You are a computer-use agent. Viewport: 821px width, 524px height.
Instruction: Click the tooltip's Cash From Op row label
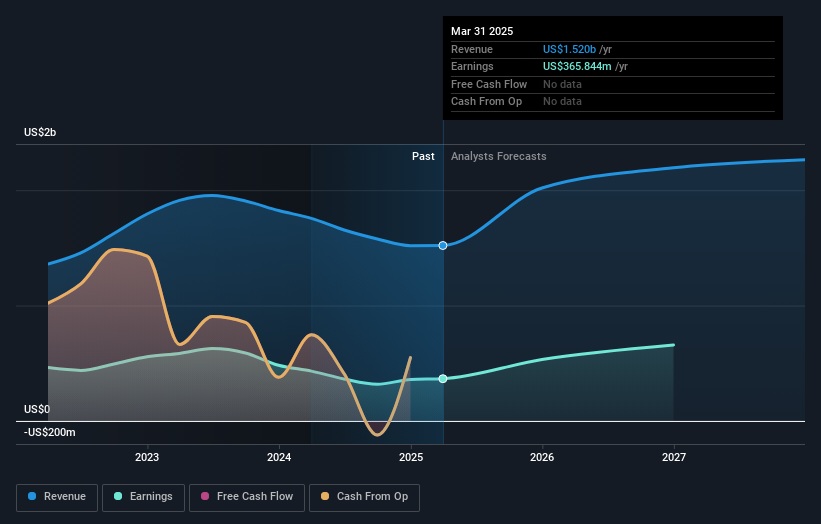tap(486, 102)
